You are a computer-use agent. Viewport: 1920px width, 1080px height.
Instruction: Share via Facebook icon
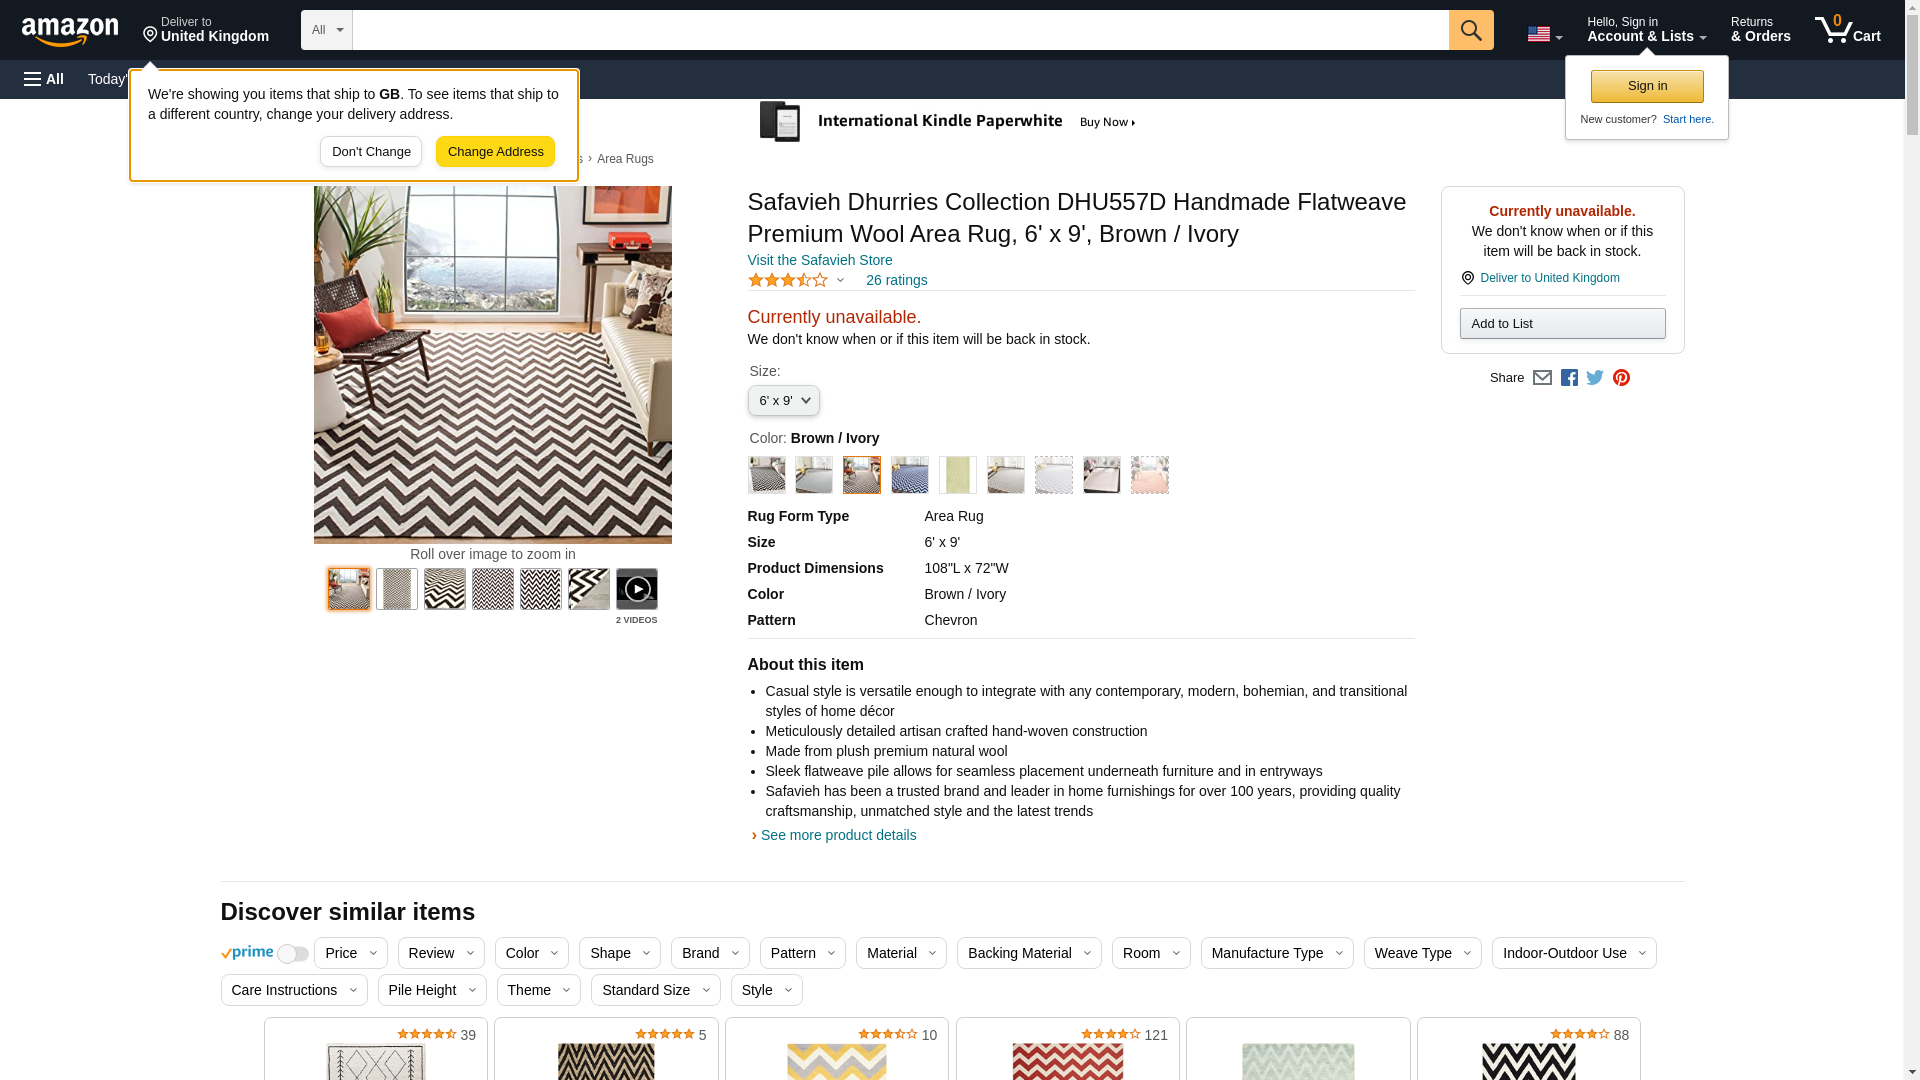pos(1569,378)
